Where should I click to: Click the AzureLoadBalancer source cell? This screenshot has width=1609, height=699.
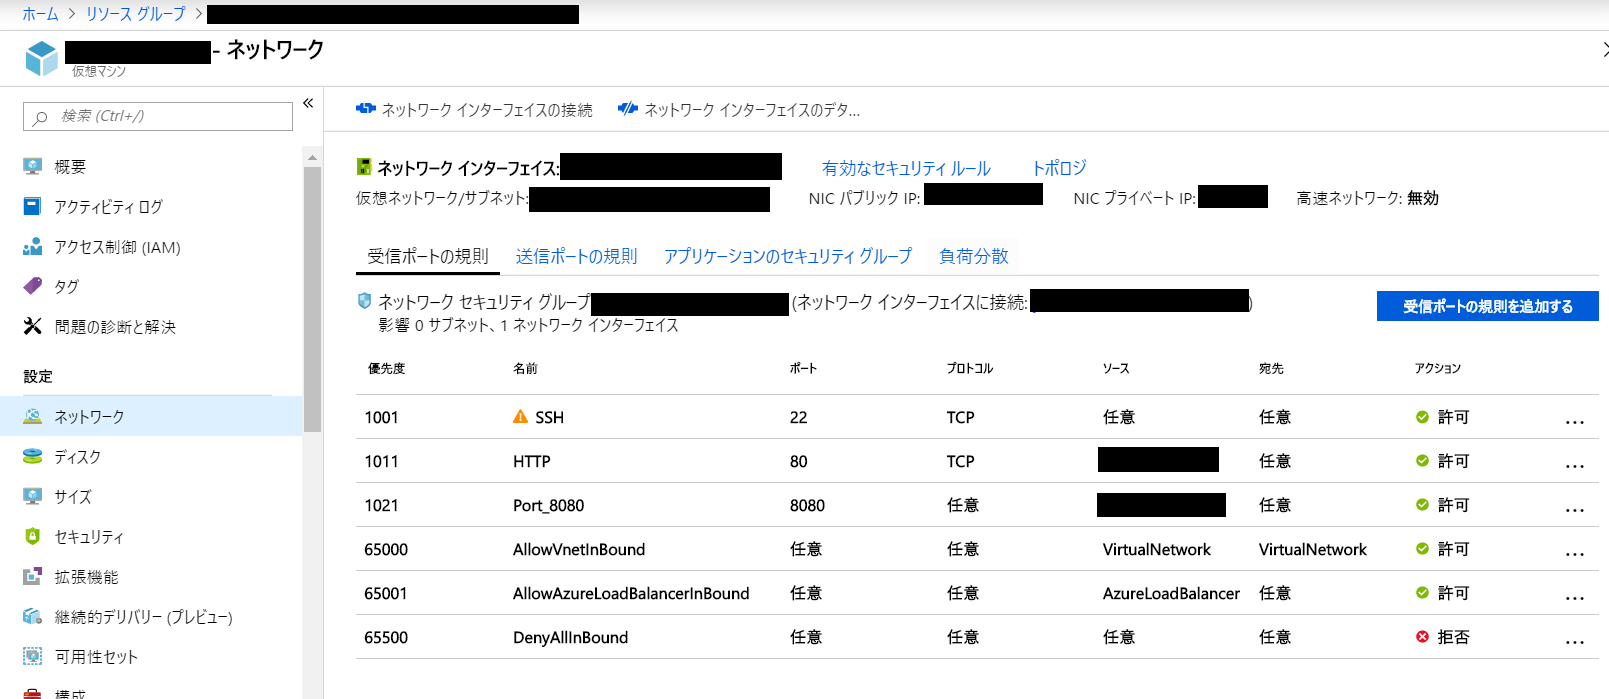tap(1171, 593)
